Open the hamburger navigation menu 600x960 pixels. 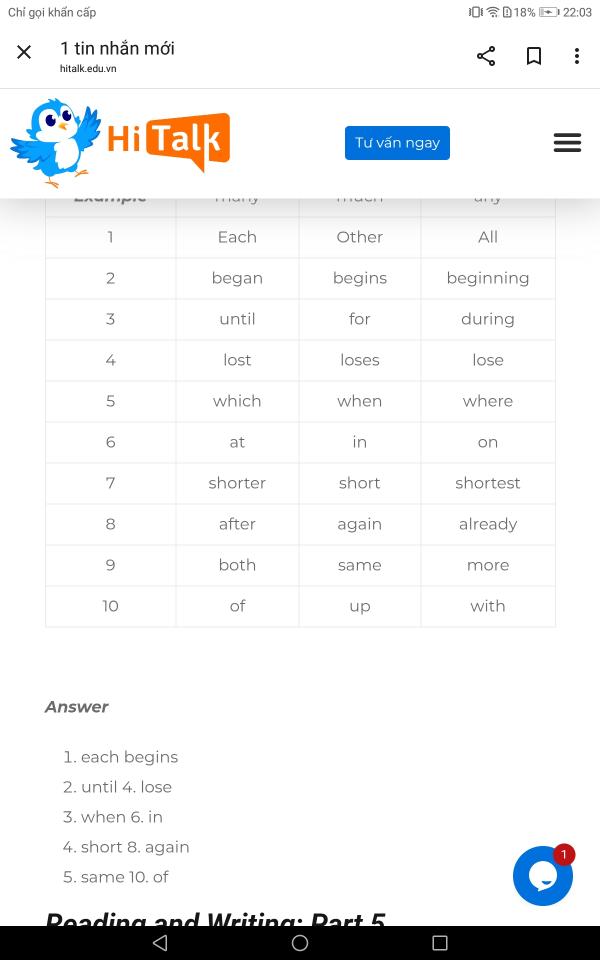(567, 143)
